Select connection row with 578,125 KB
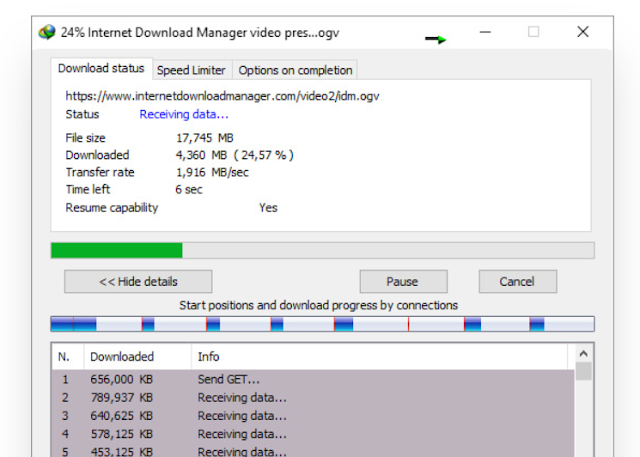640x457 pixels. 313,433
